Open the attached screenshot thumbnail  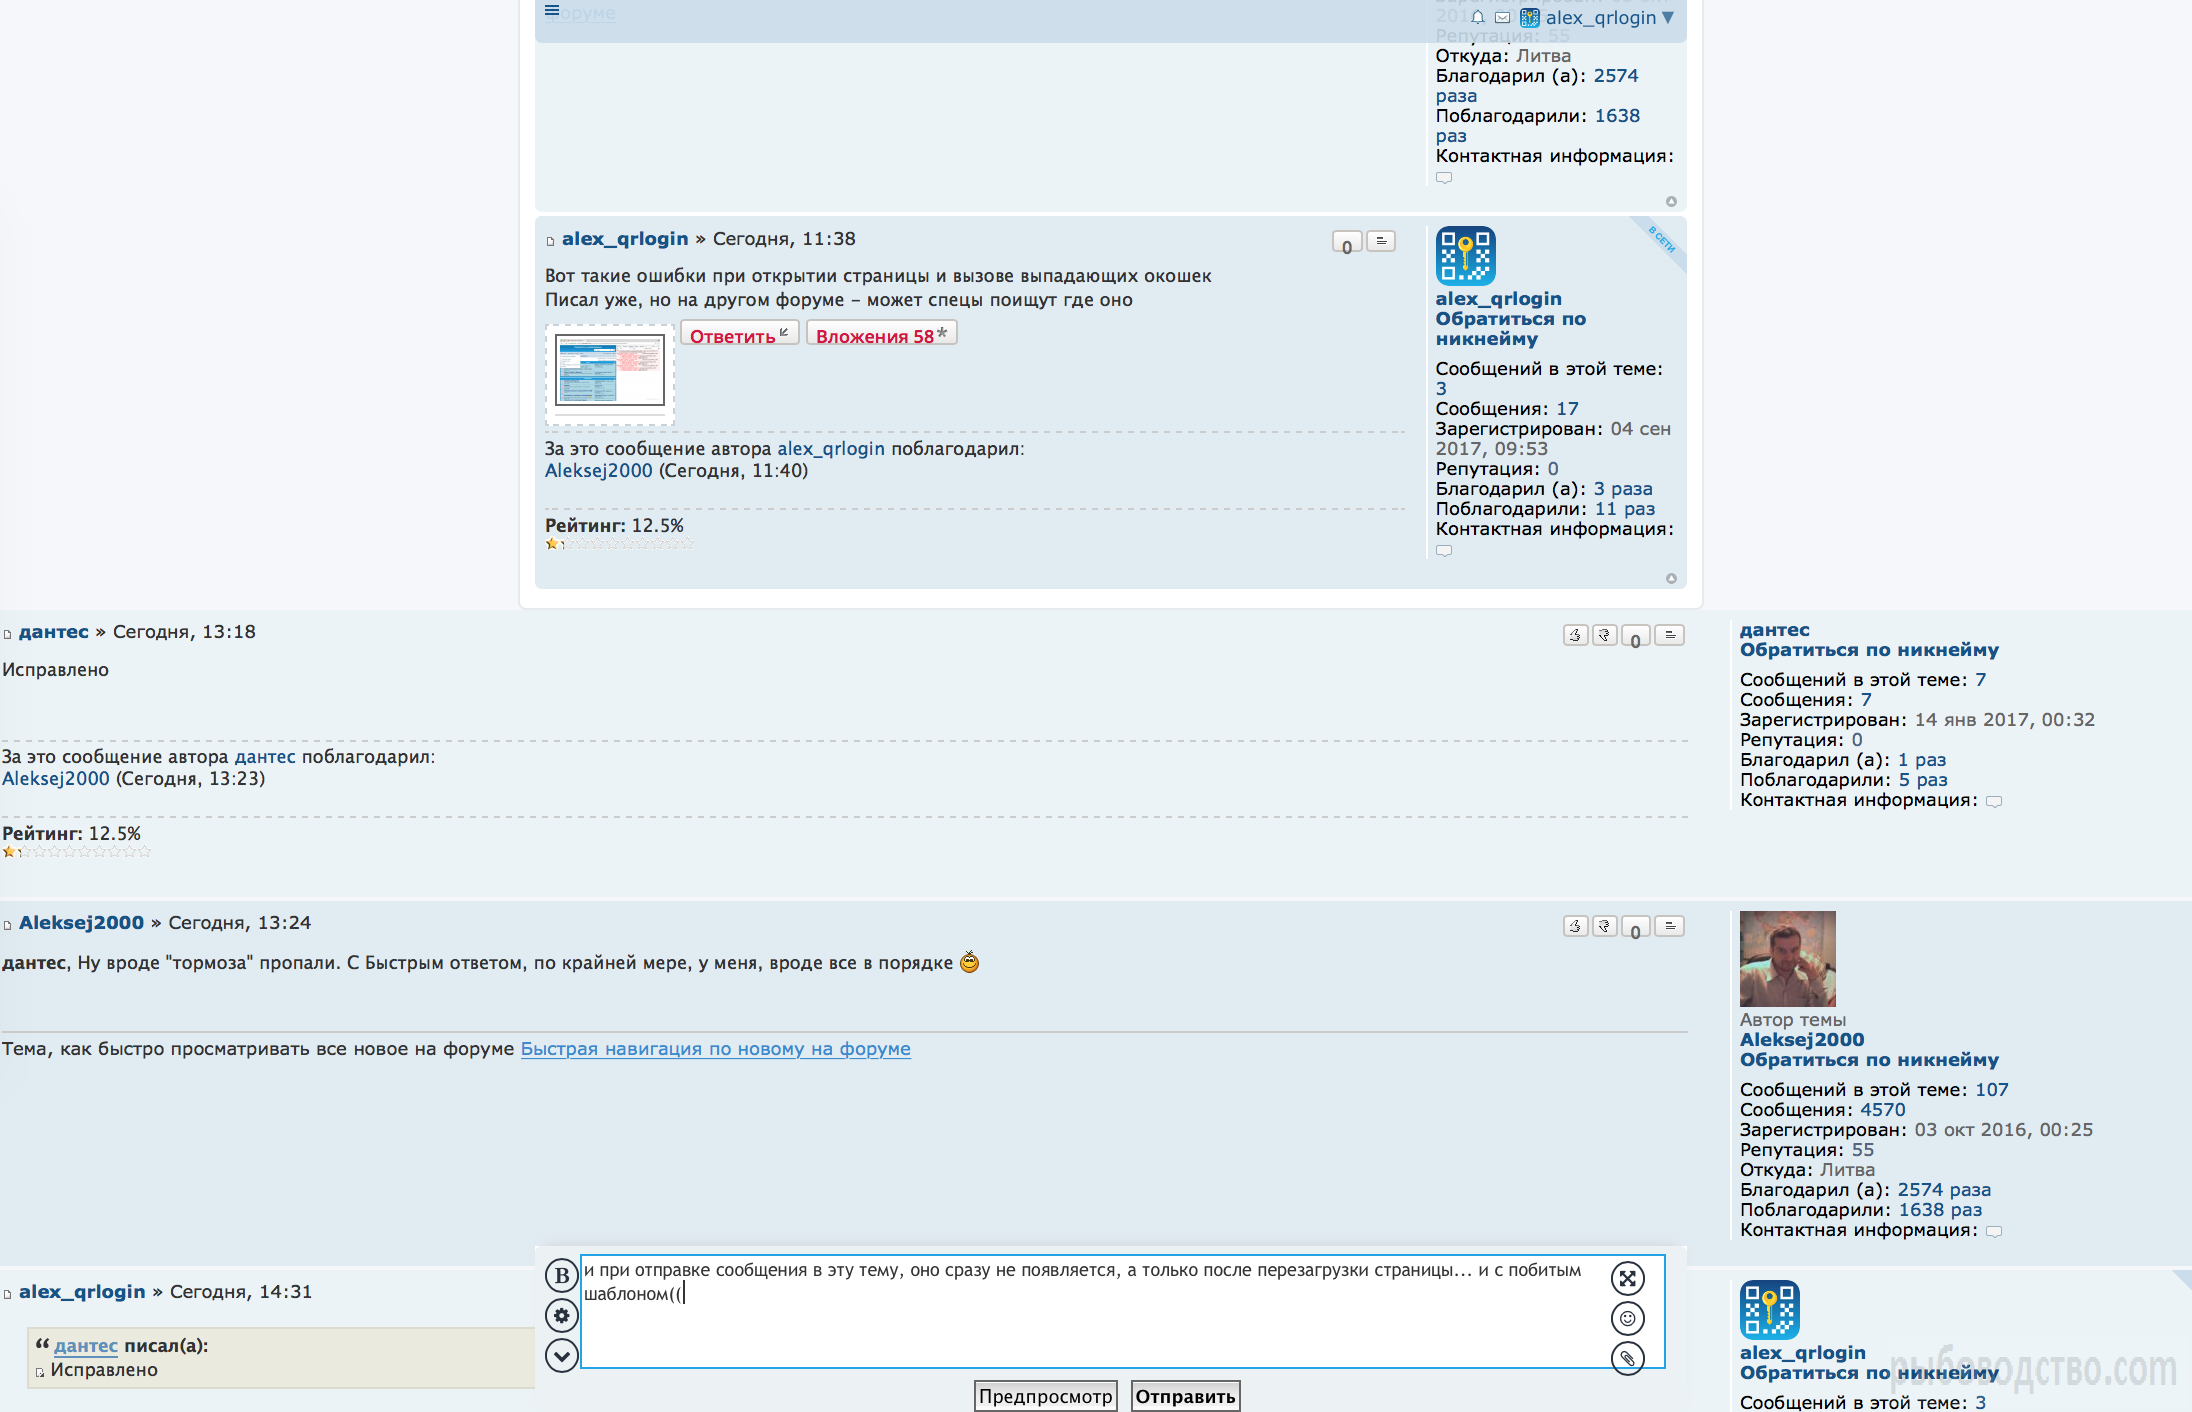609,371
